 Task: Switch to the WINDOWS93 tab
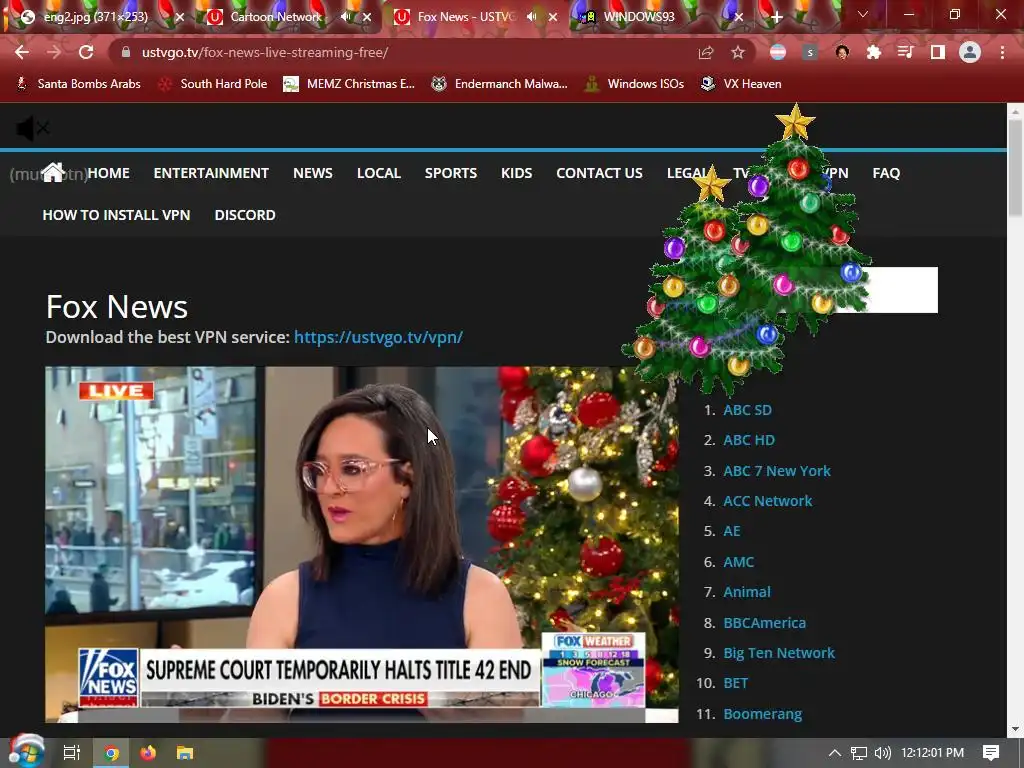(639, 17)
